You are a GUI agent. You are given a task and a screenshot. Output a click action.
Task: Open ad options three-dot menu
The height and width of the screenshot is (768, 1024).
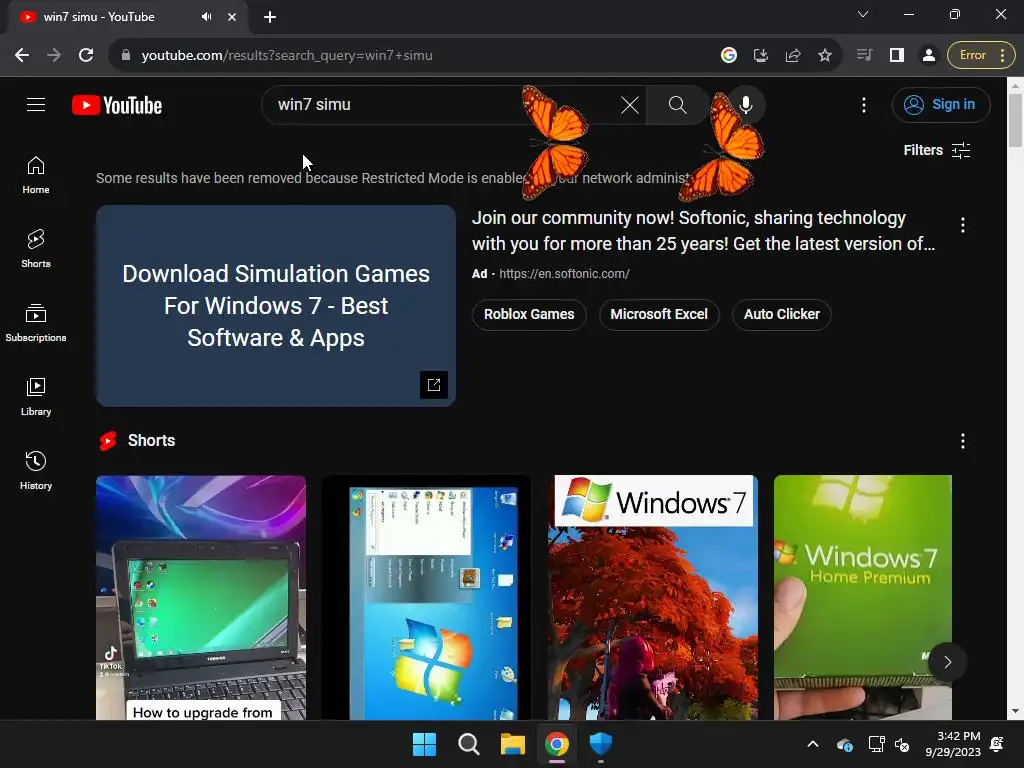pos(963,225)
